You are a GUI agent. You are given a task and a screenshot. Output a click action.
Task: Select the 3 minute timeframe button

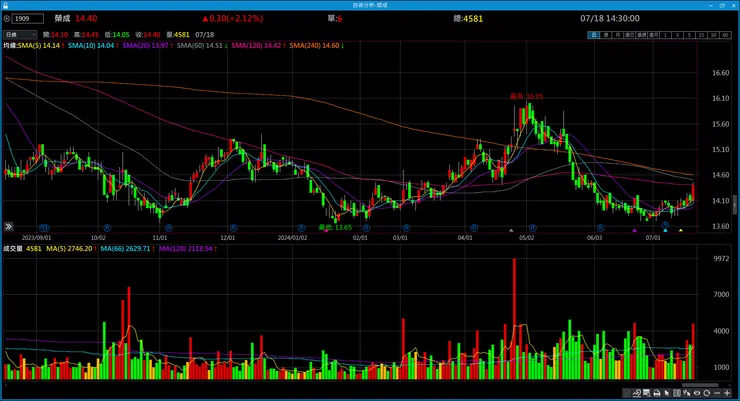tap(677, 35)
